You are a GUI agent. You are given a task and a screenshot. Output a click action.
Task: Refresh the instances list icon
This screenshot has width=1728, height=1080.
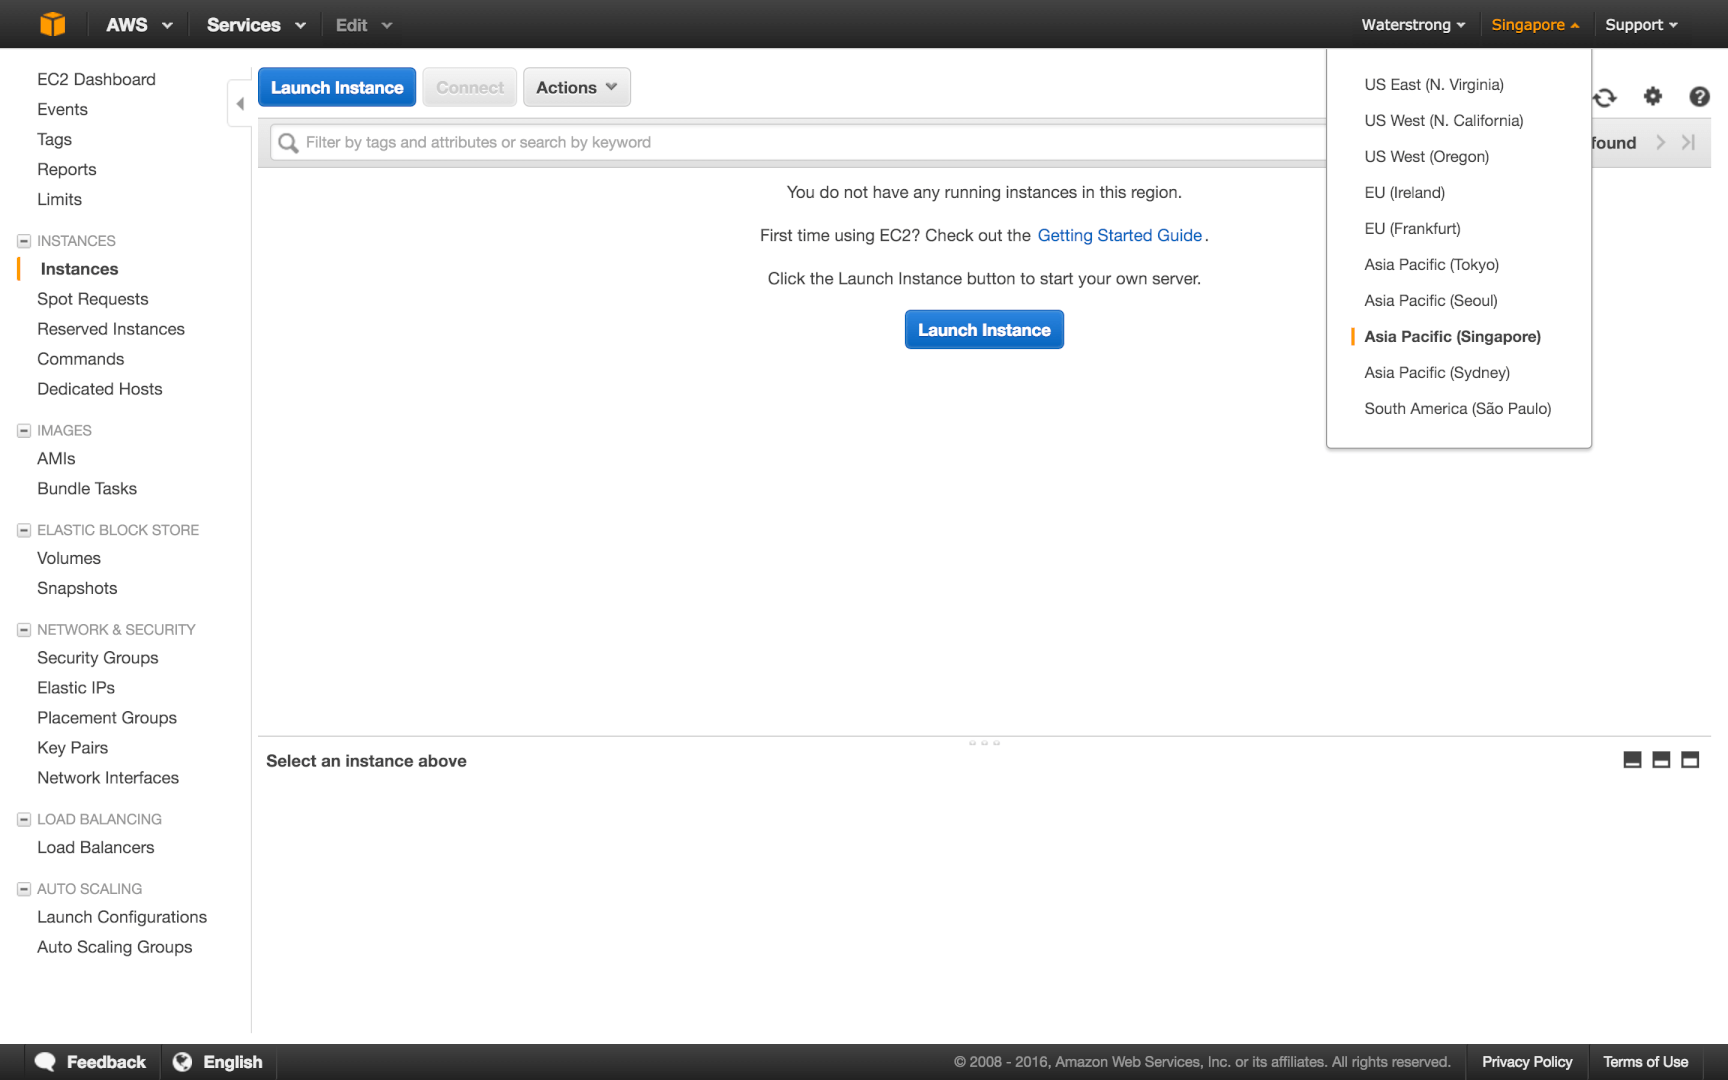click(x=1605, y=97)
